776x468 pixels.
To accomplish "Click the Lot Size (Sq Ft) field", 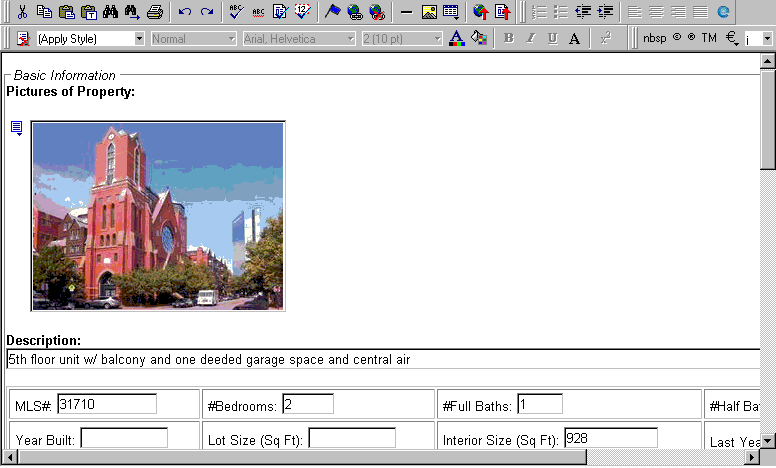I will [x=352, y=438].
